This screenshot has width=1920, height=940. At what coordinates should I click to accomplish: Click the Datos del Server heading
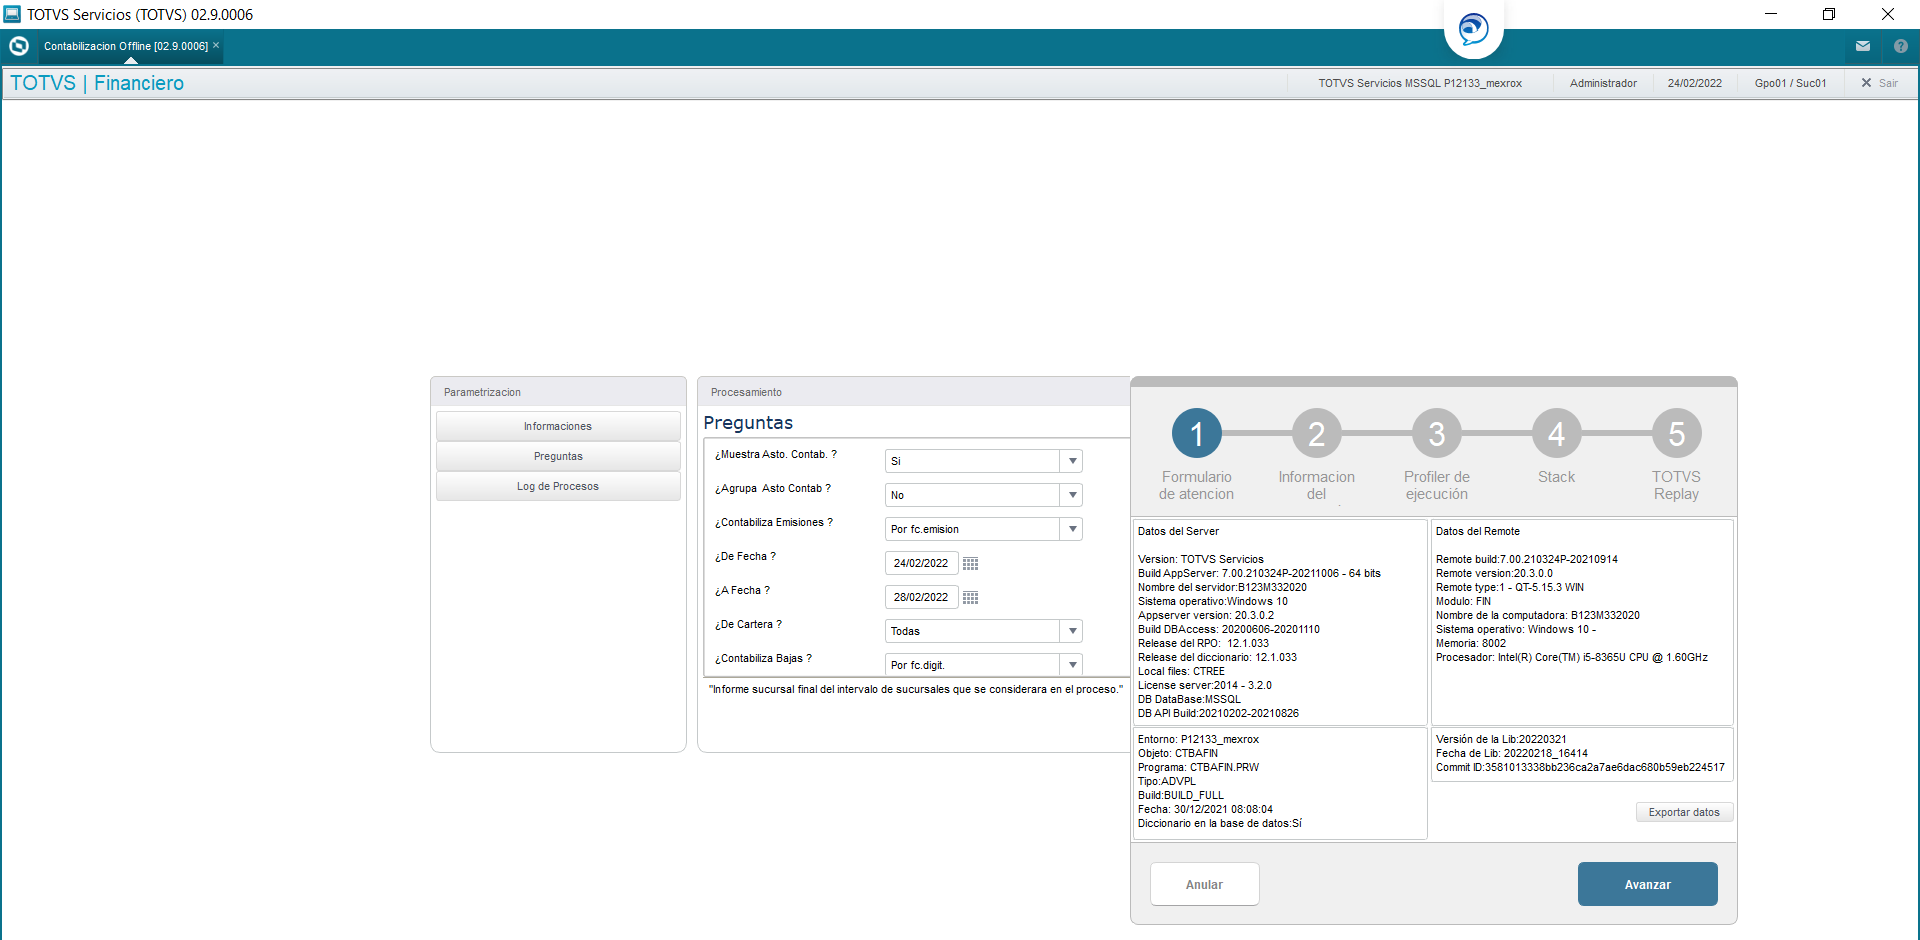1178,531
